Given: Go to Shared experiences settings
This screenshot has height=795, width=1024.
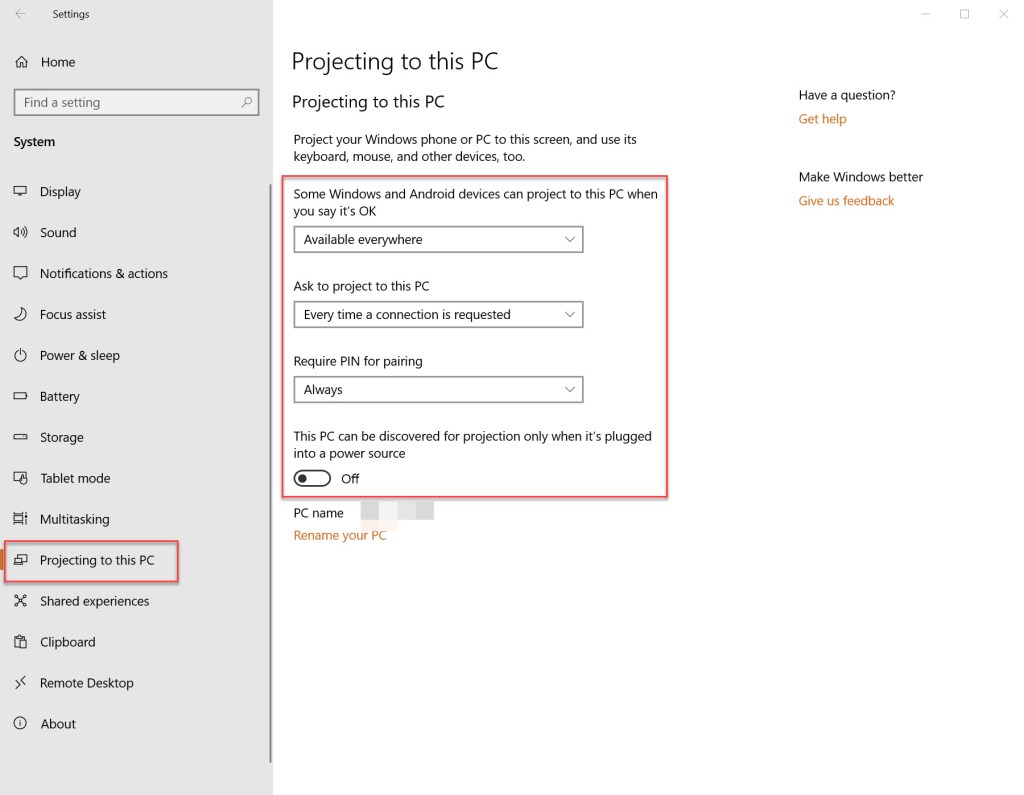Looking at the screenshot, I should pyautogui.click(x=94, y=601).
